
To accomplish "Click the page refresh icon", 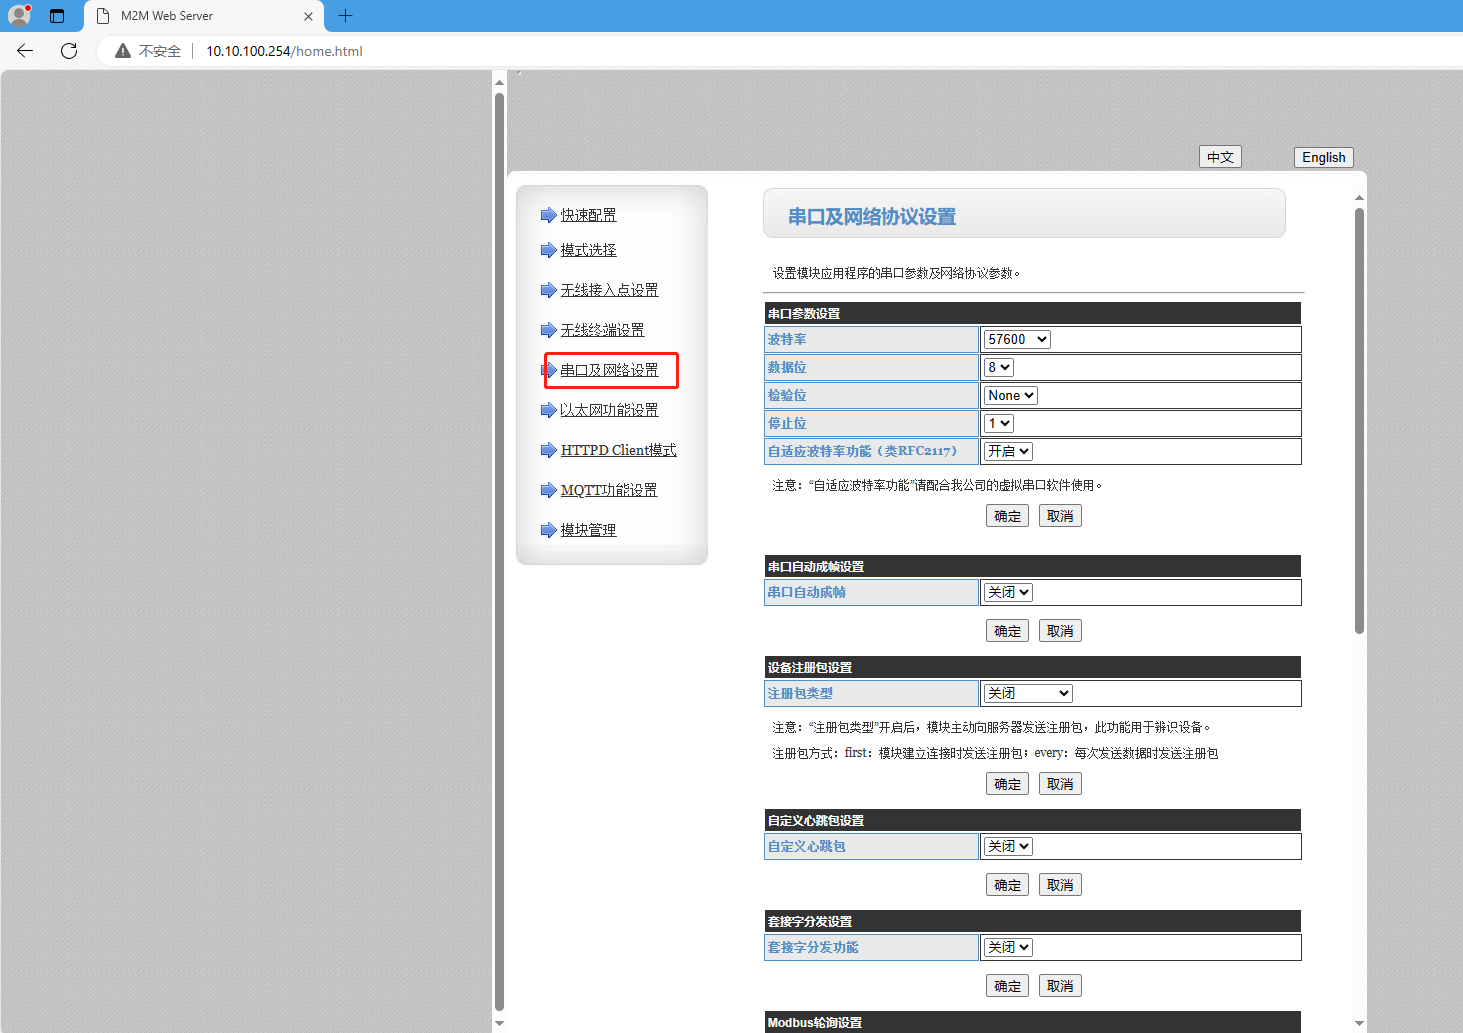I will click(69, 51).
